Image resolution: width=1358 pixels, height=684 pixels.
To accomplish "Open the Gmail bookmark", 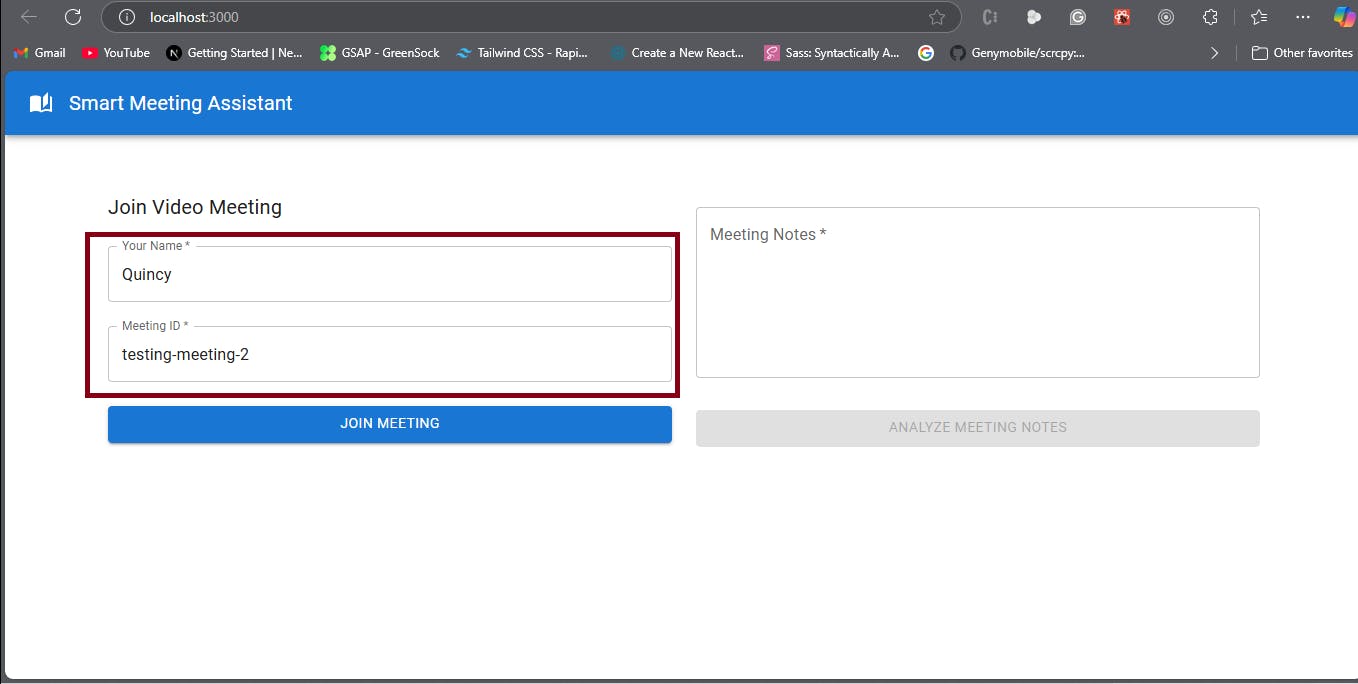I will coord(39,53).
